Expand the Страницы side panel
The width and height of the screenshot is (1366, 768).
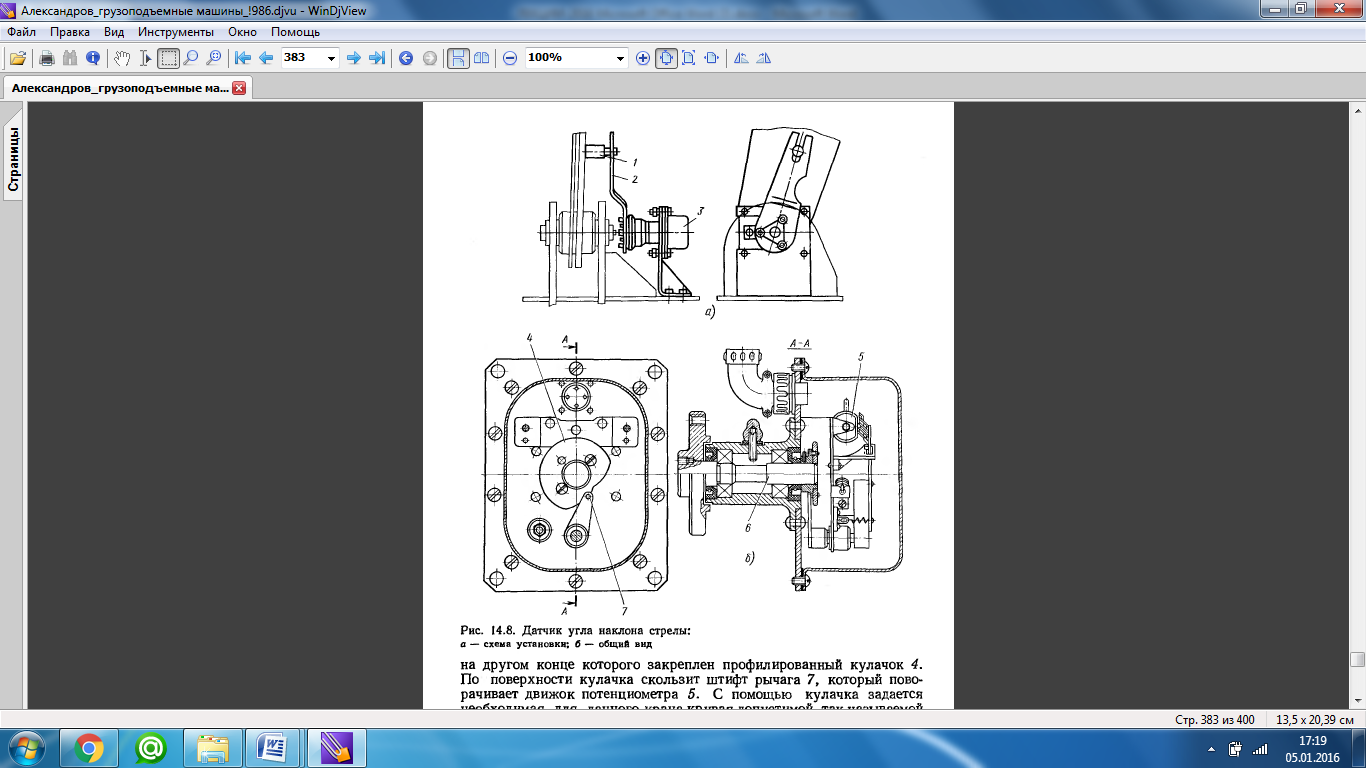tap(14, 158)
